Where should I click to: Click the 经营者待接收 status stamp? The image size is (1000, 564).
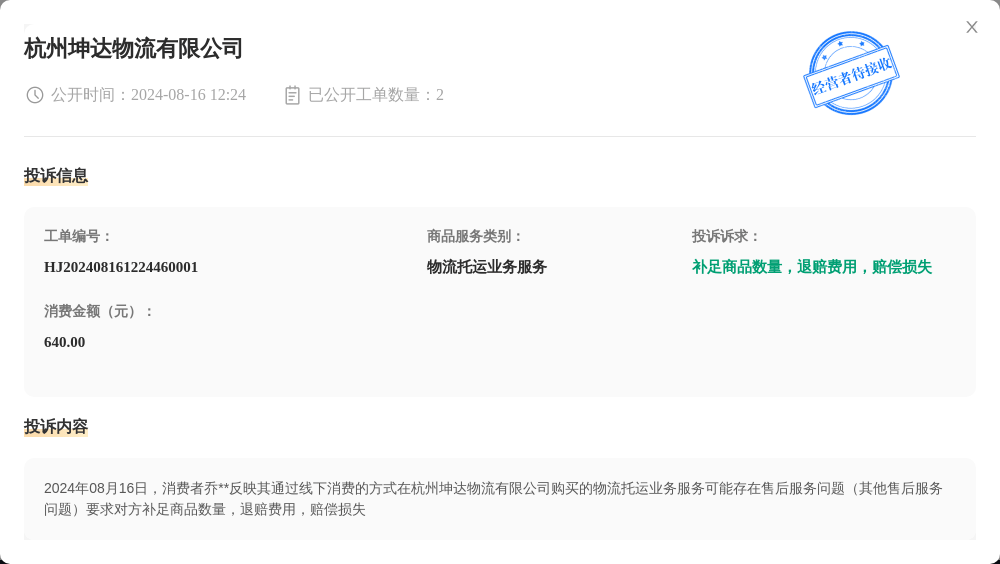coord(851,73)
